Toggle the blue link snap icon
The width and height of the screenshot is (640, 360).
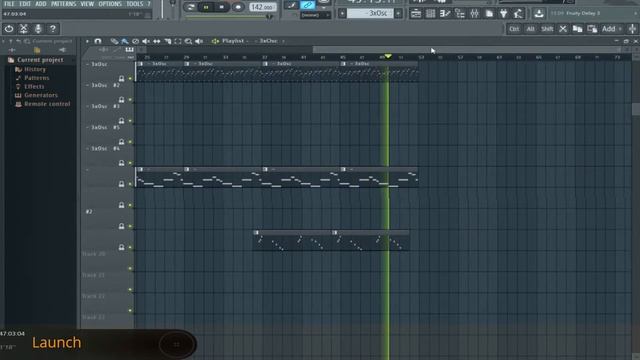(307, 5)
